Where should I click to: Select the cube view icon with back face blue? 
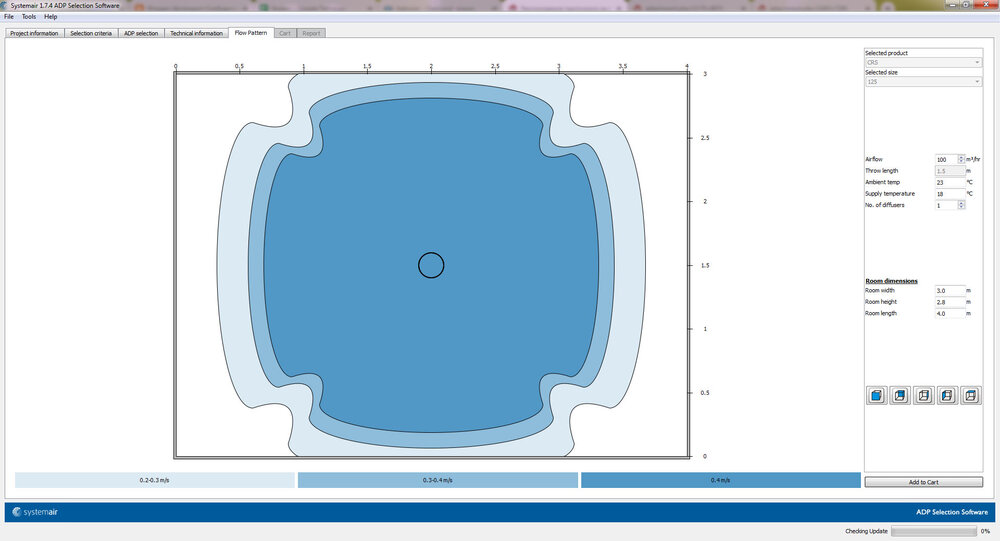899,396
